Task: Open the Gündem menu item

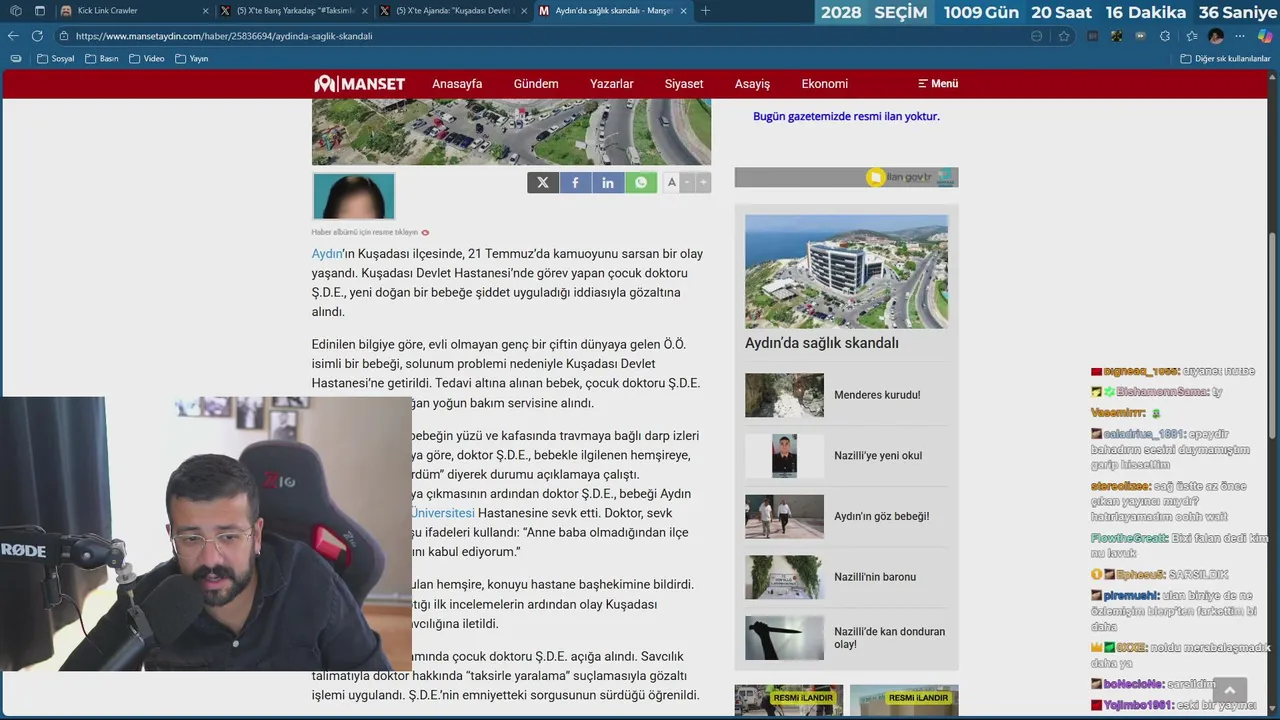Action: (536, 84)
